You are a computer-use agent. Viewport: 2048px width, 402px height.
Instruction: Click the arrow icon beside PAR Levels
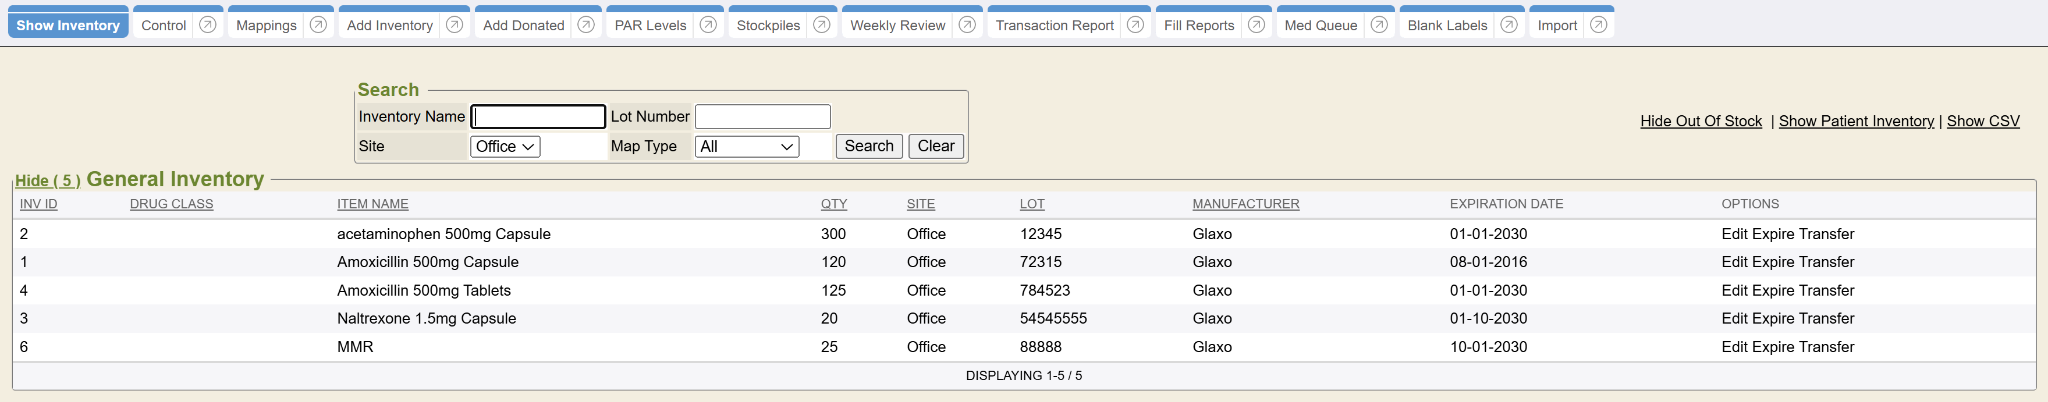coord(708,25)
